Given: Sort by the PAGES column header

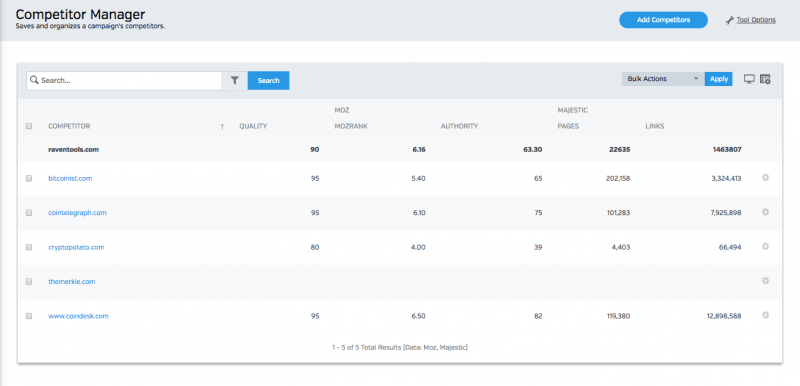Looking at the screenshot, I should click(x=568, y=126).
